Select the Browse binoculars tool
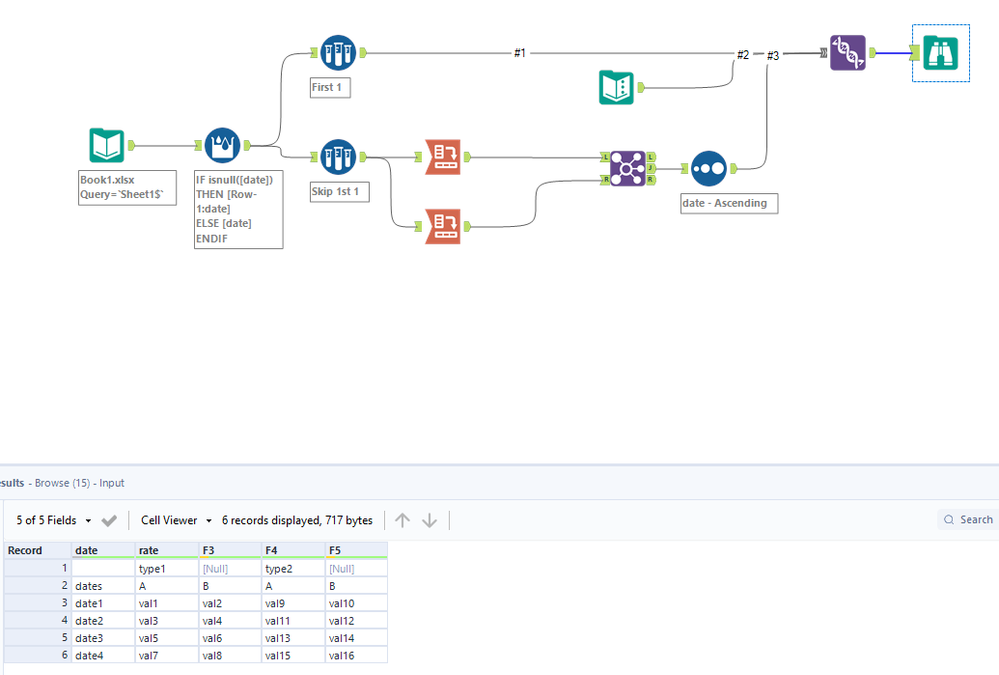999x675 pixels. pyautogui.click(x=940, y=53)
